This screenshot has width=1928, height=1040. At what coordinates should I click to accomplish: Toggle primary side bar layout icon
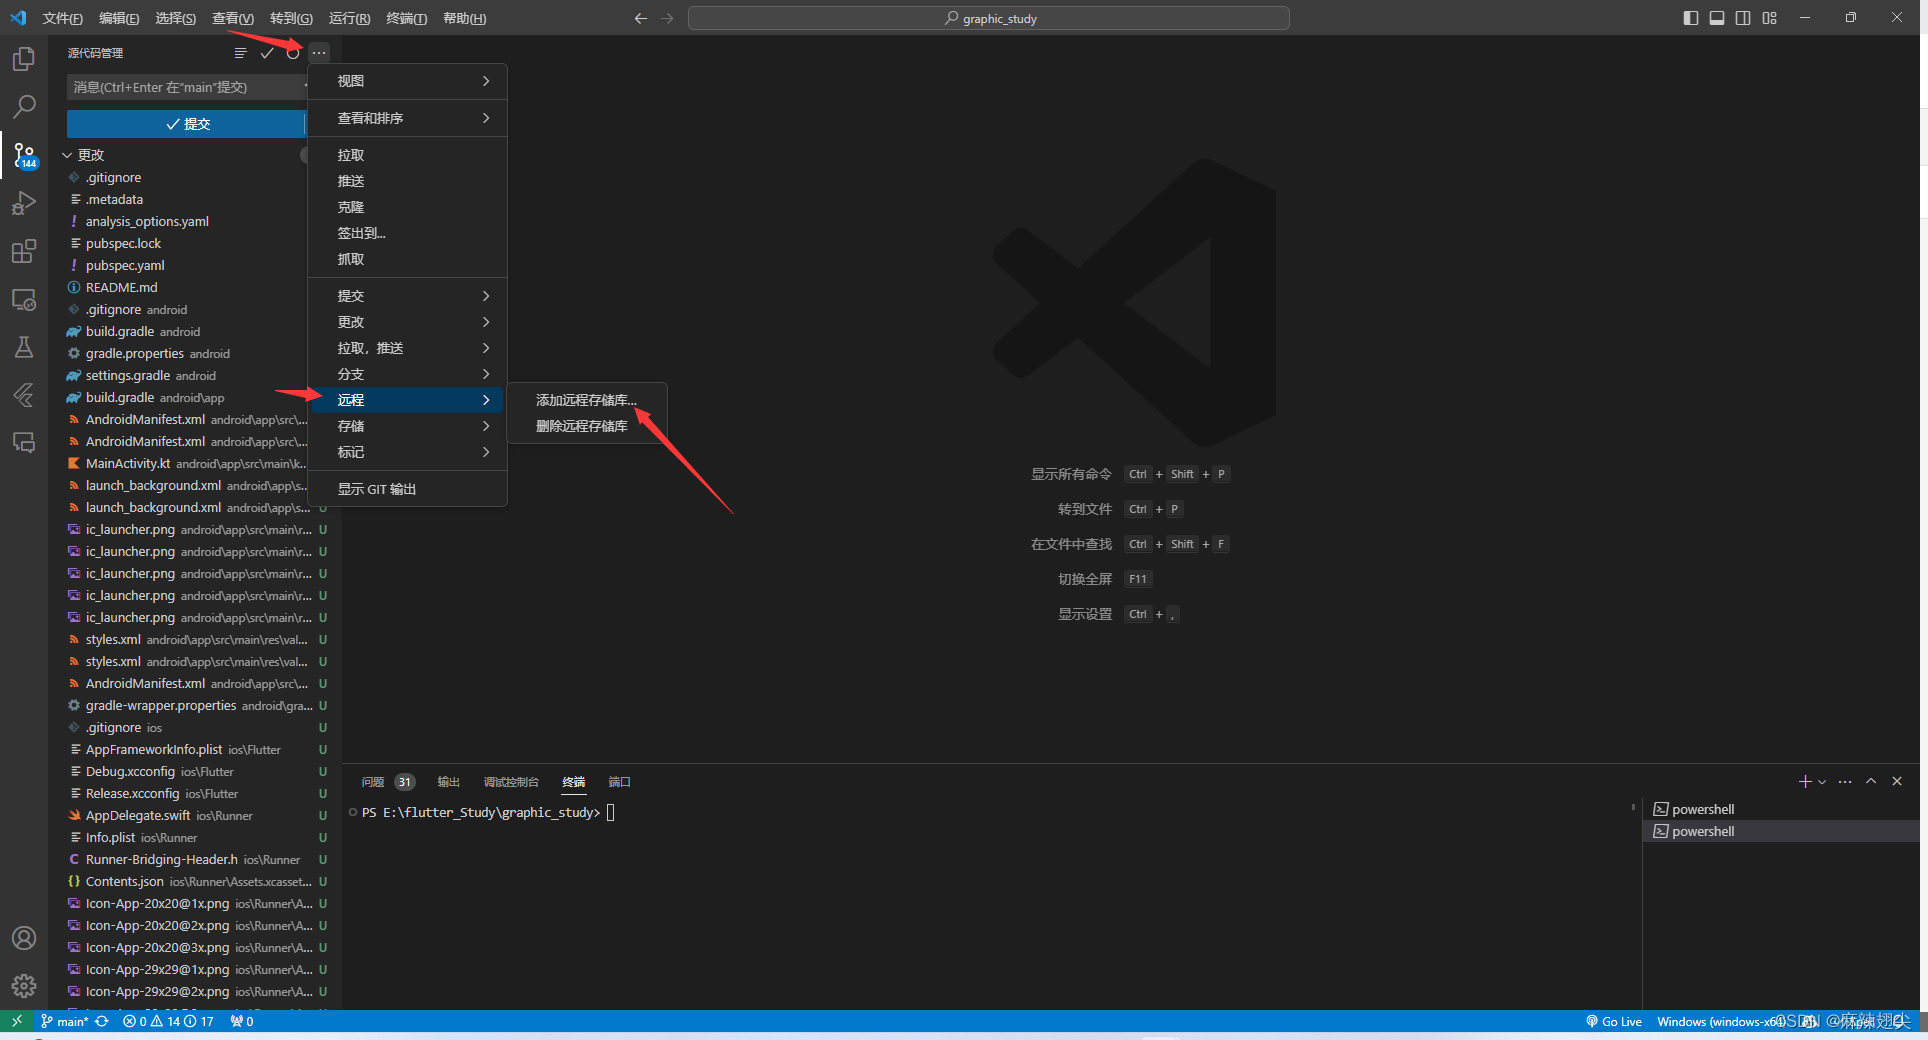[x=1691, y=18]
